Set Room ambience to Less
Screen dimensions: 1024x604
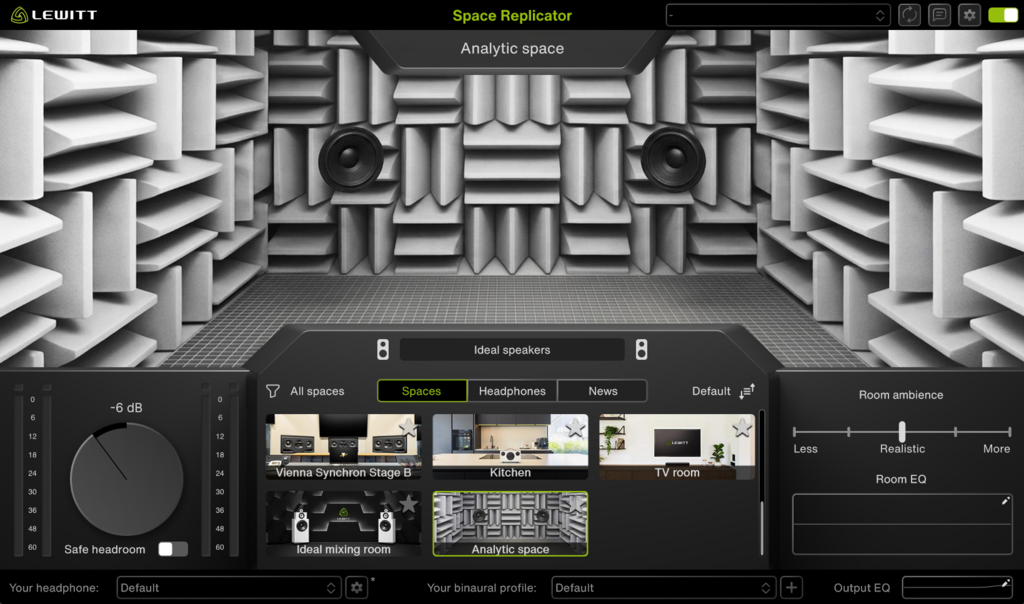click(x=805, y=449)
